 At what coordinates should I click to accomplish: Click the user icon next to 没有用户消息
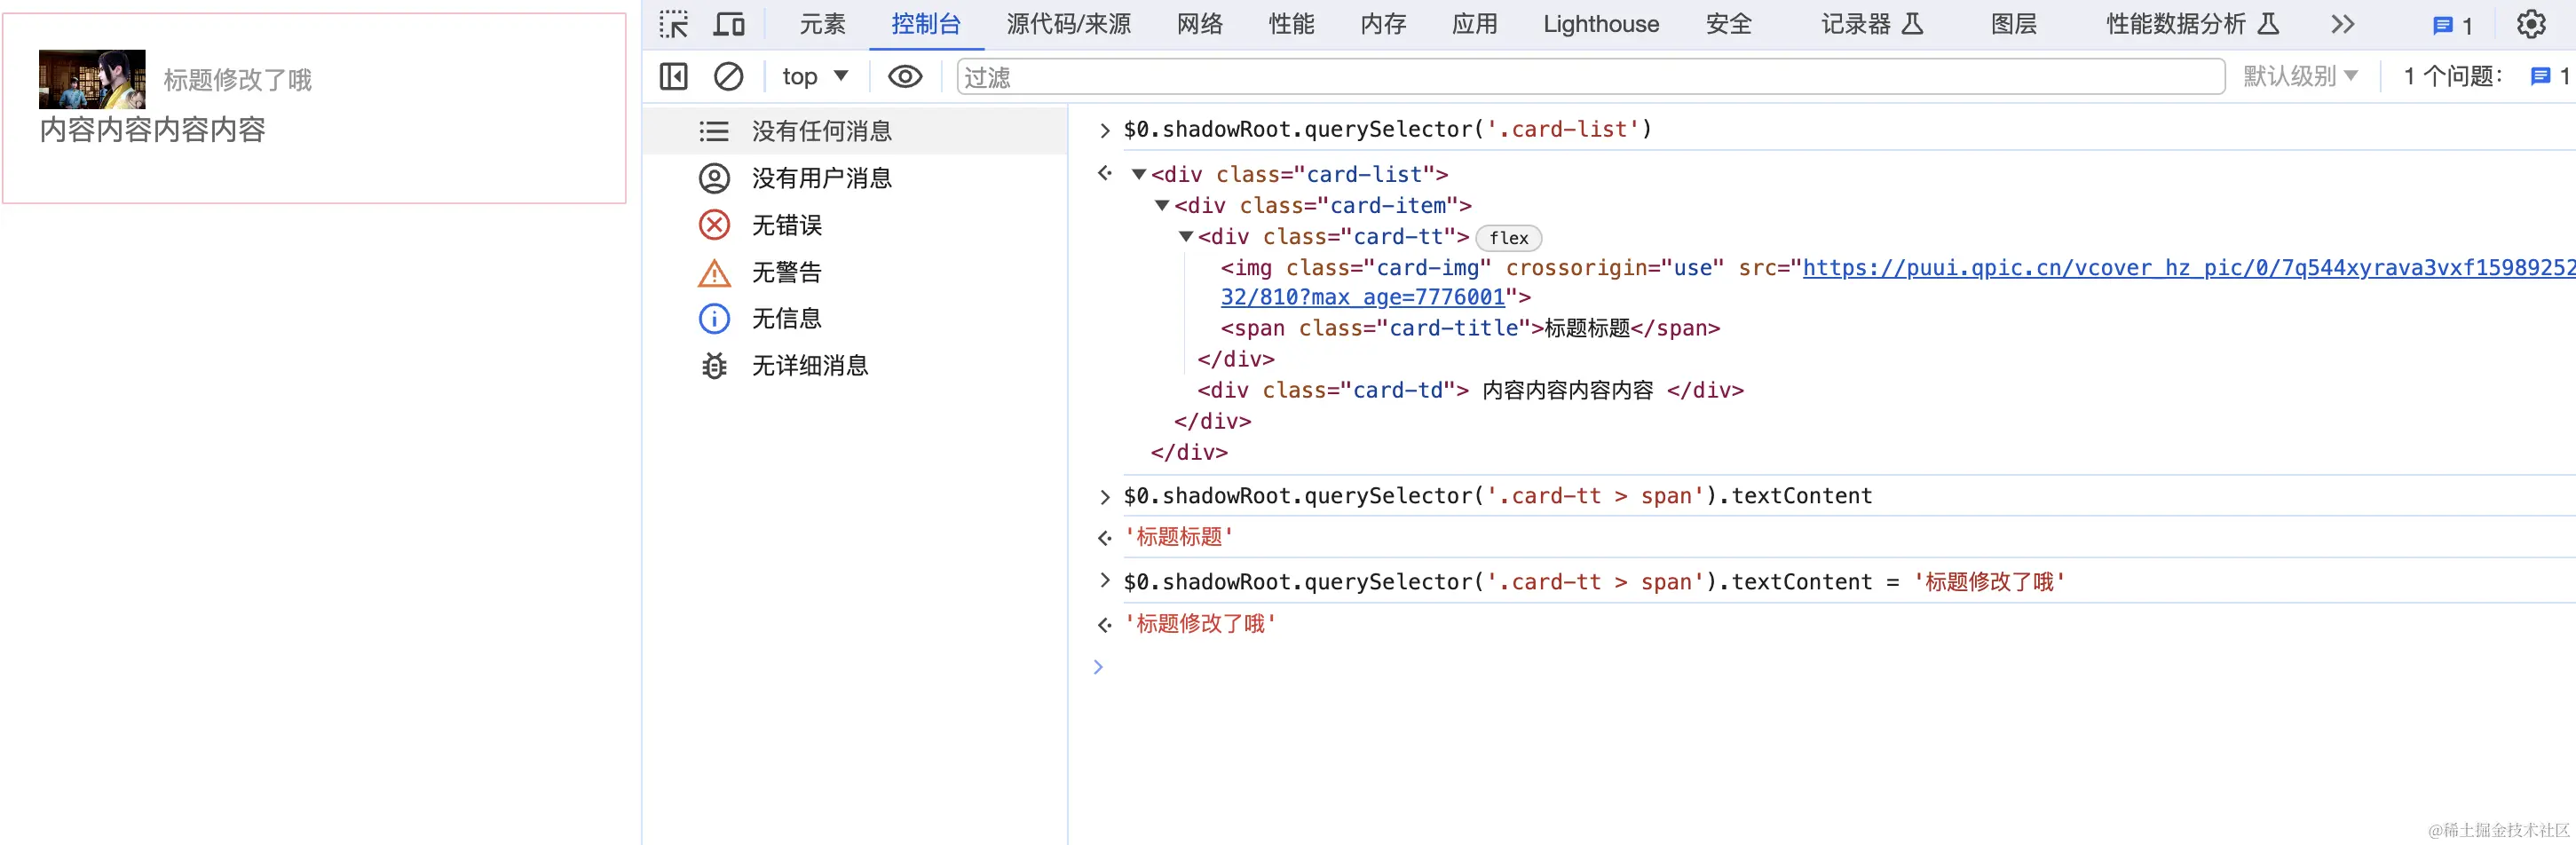point(714,178)
